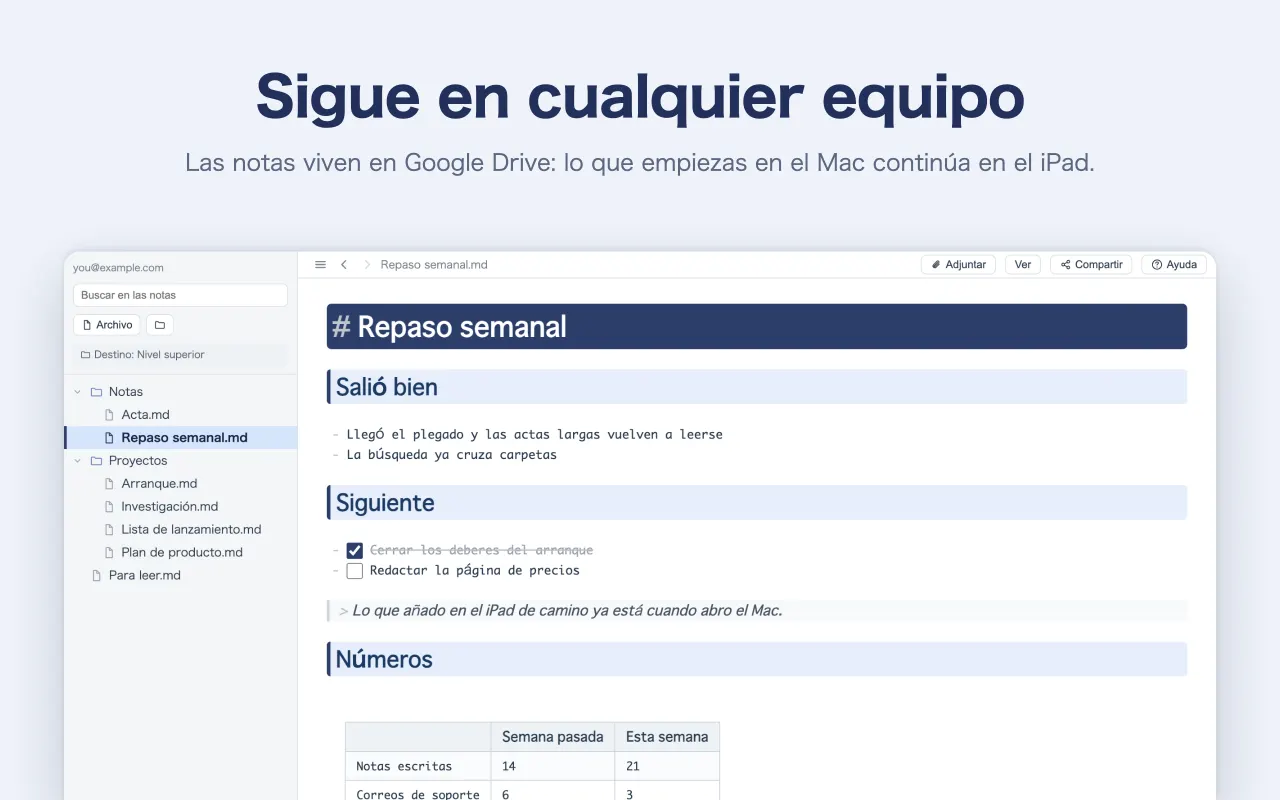Create a new note with Archivo button
The width and height of the screenshot is (1280, 800).
click(x=107, y=325)
